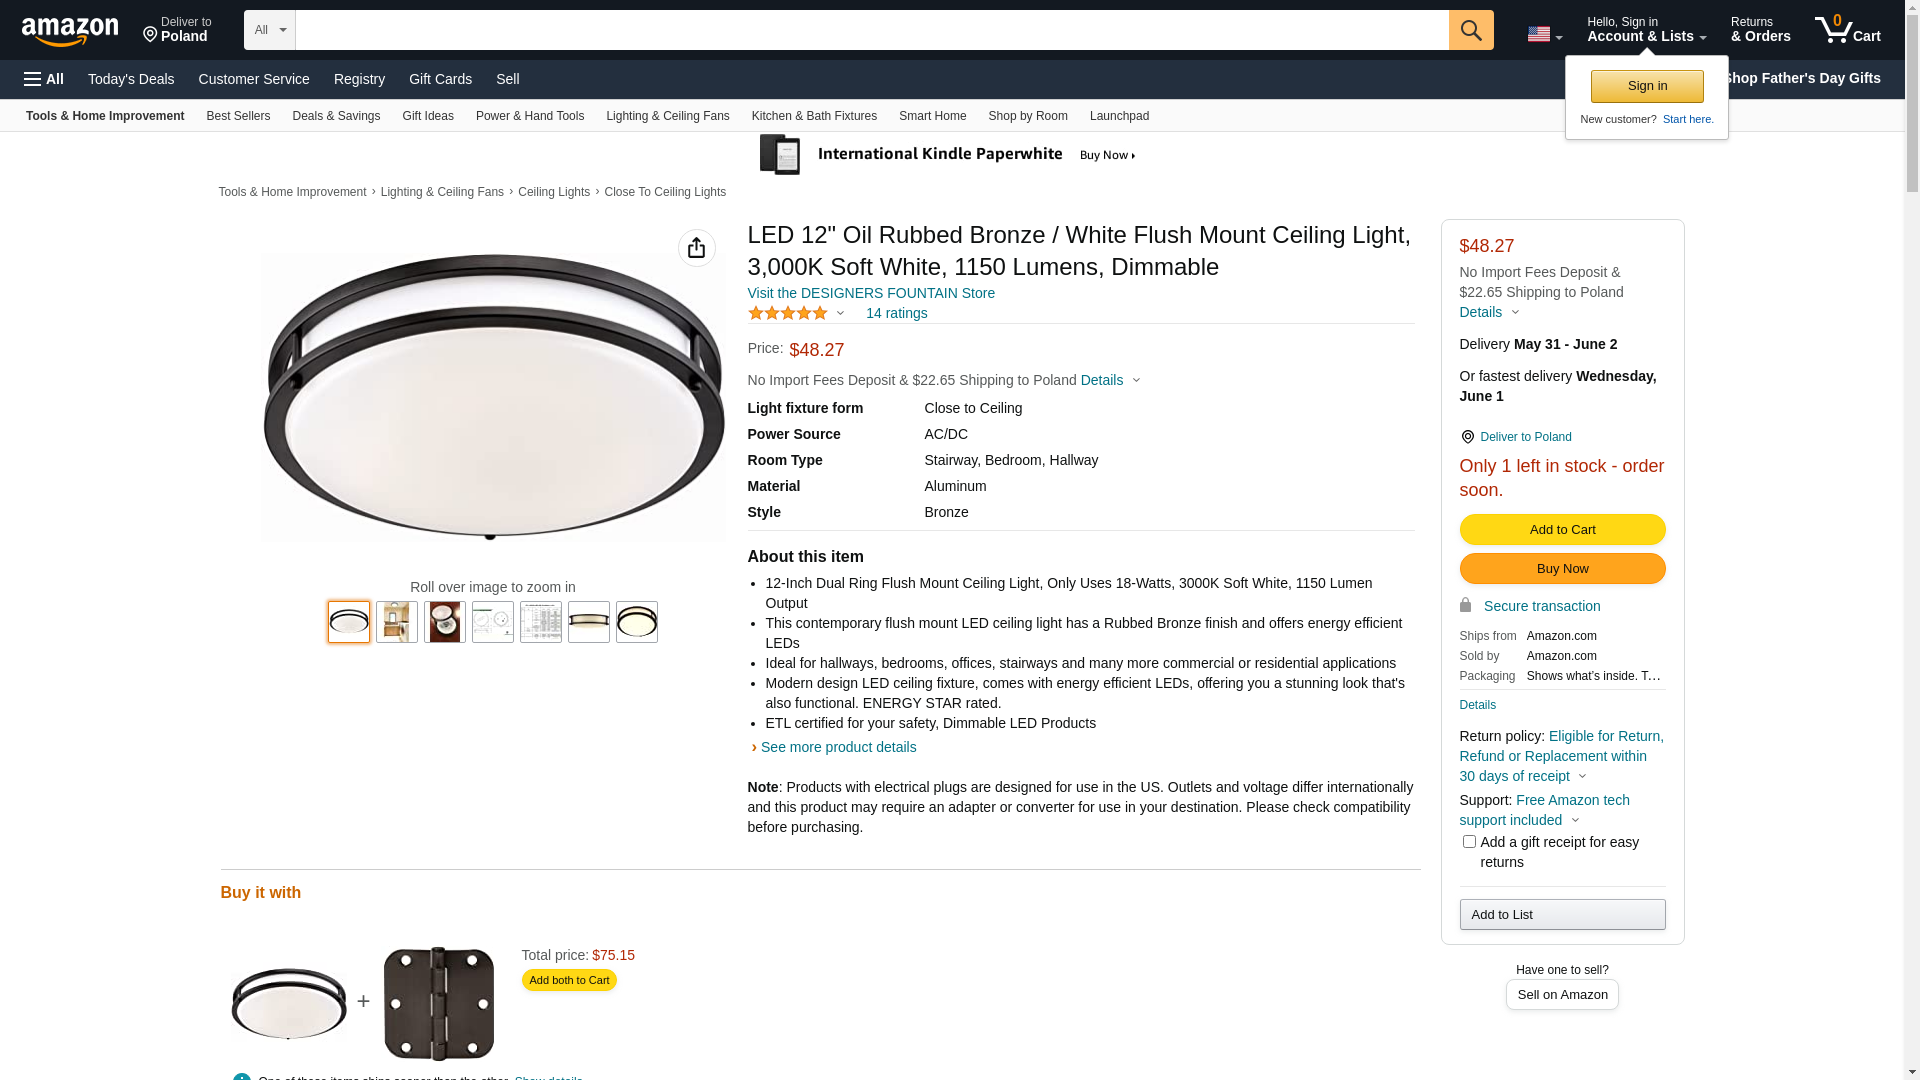
Task: Click the share icon on product image
Action: [696, 248]
